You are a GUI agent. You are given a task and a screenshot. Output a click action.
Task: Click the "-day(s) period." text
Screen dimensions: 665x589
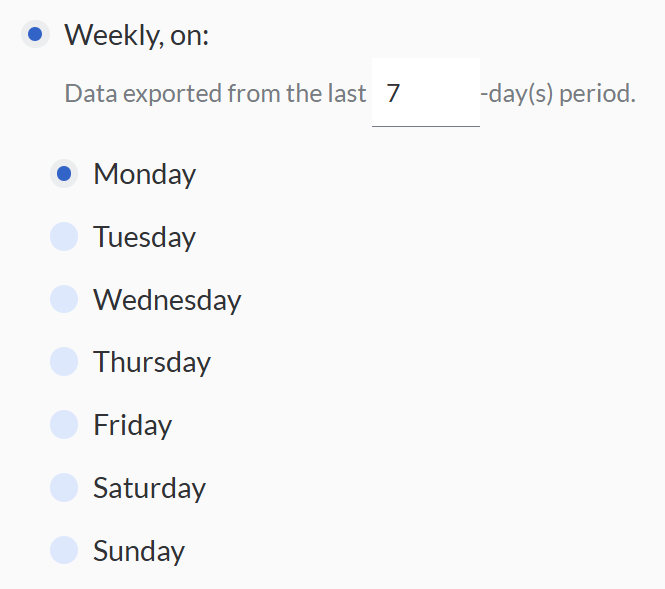click(558, 94)
